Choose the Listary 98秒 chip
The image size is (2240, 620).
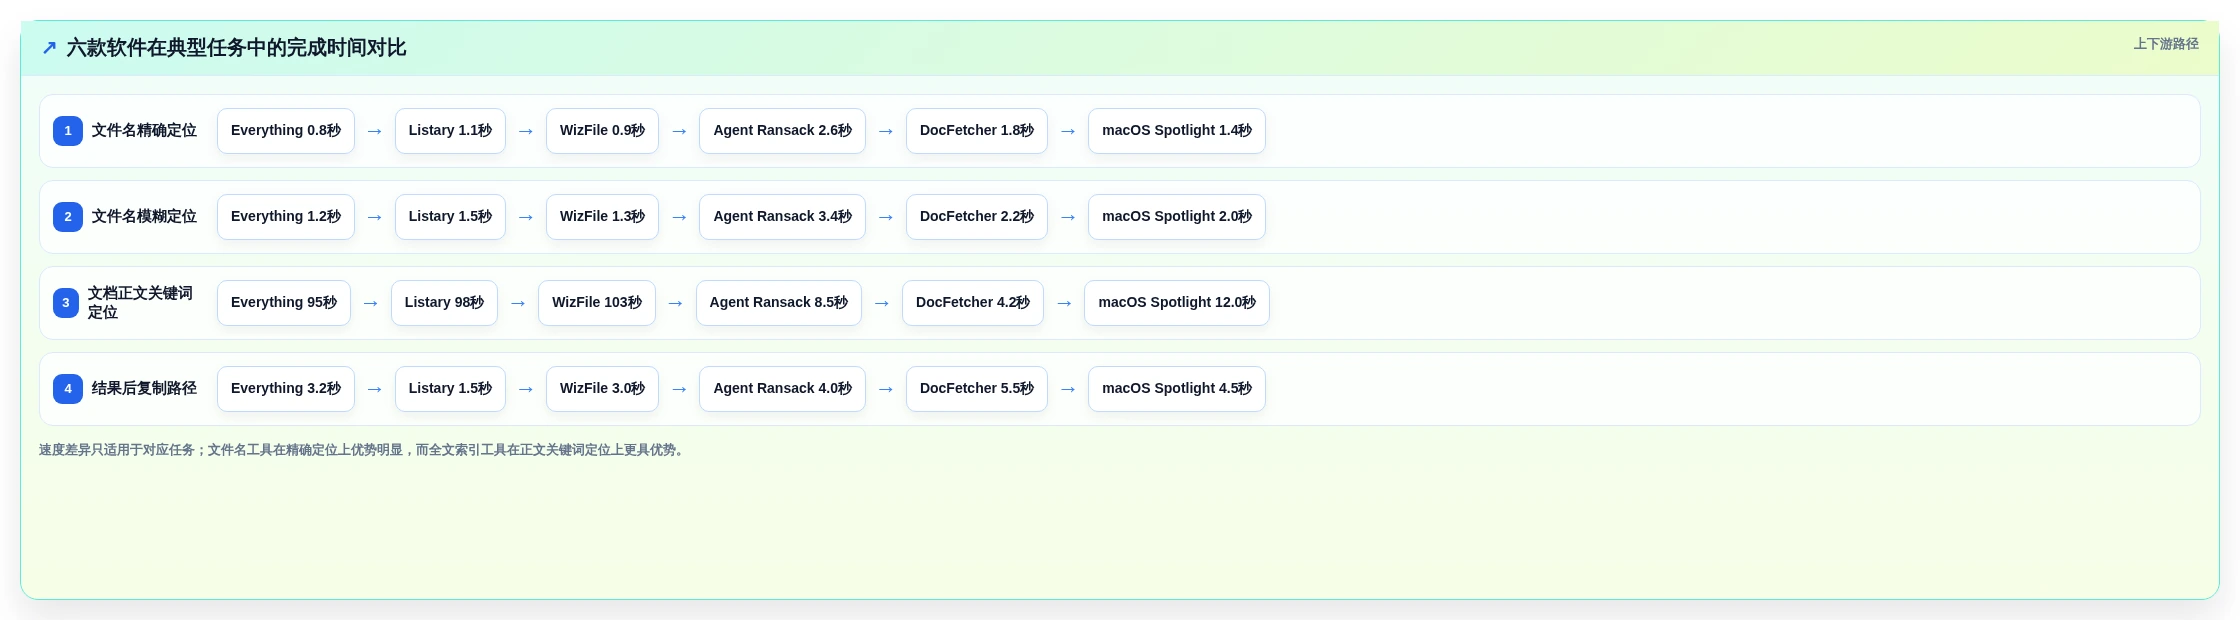coord(444,303)
